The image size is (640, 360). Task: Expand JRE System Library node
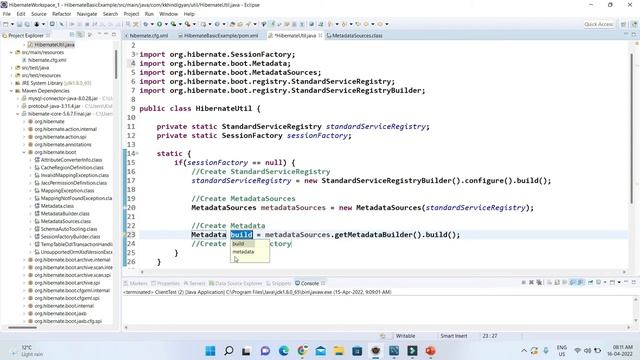point(11,83)
